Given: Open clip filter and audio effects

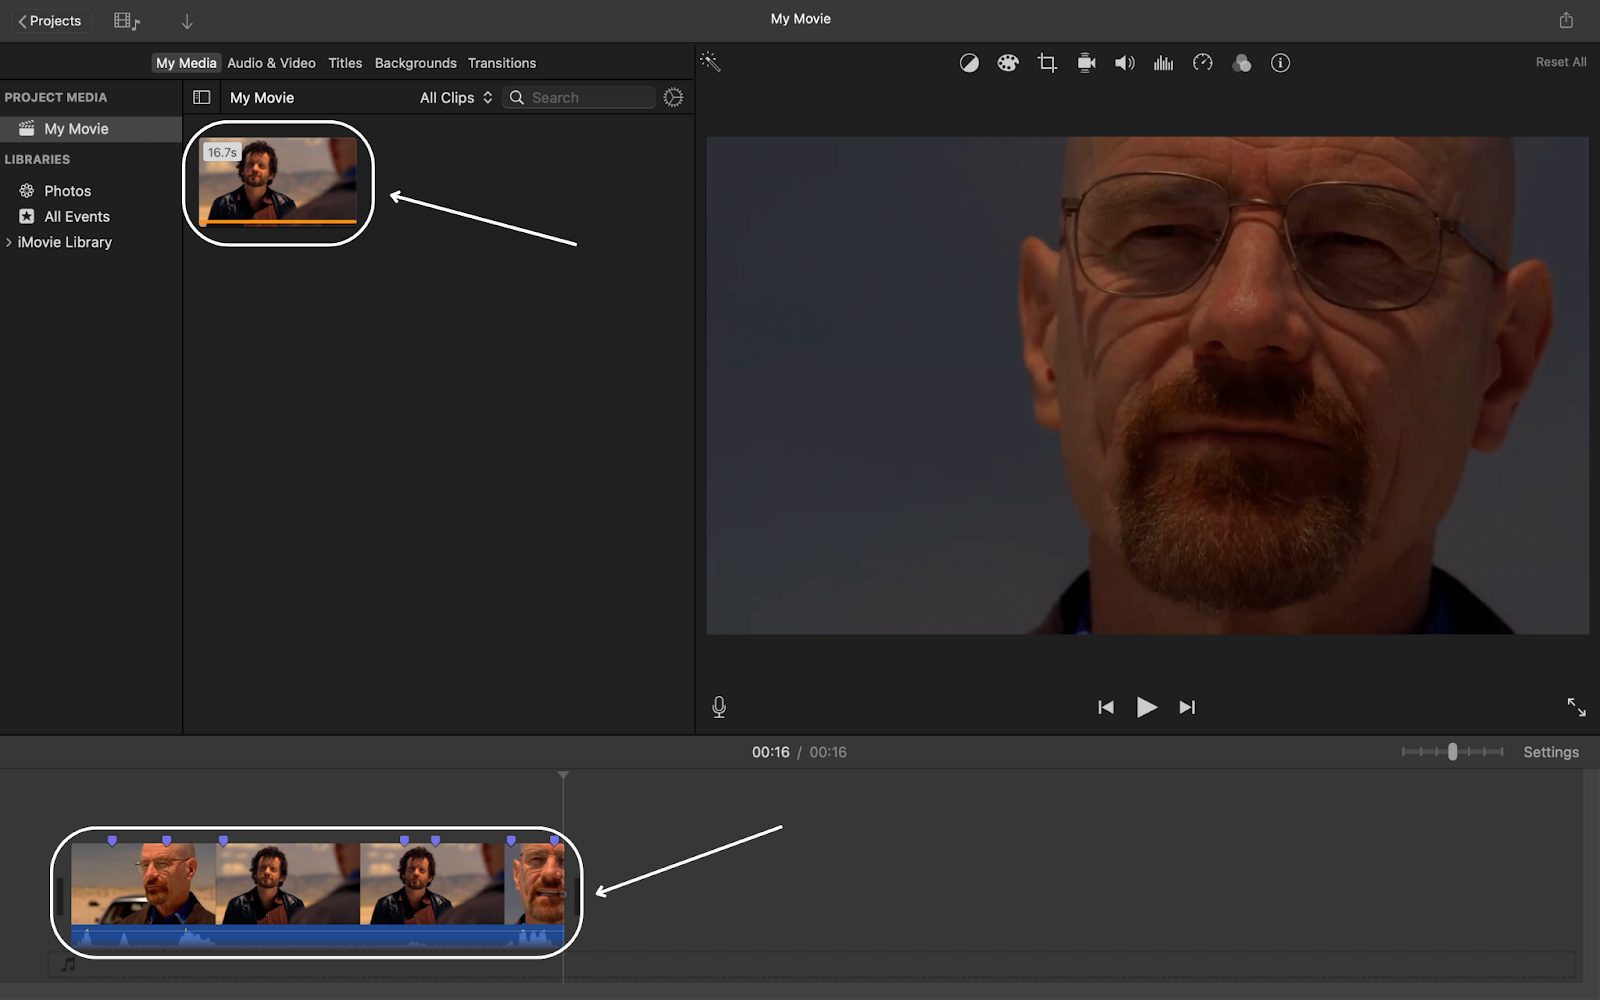Looking at the screenshot, I should 1242,63.
